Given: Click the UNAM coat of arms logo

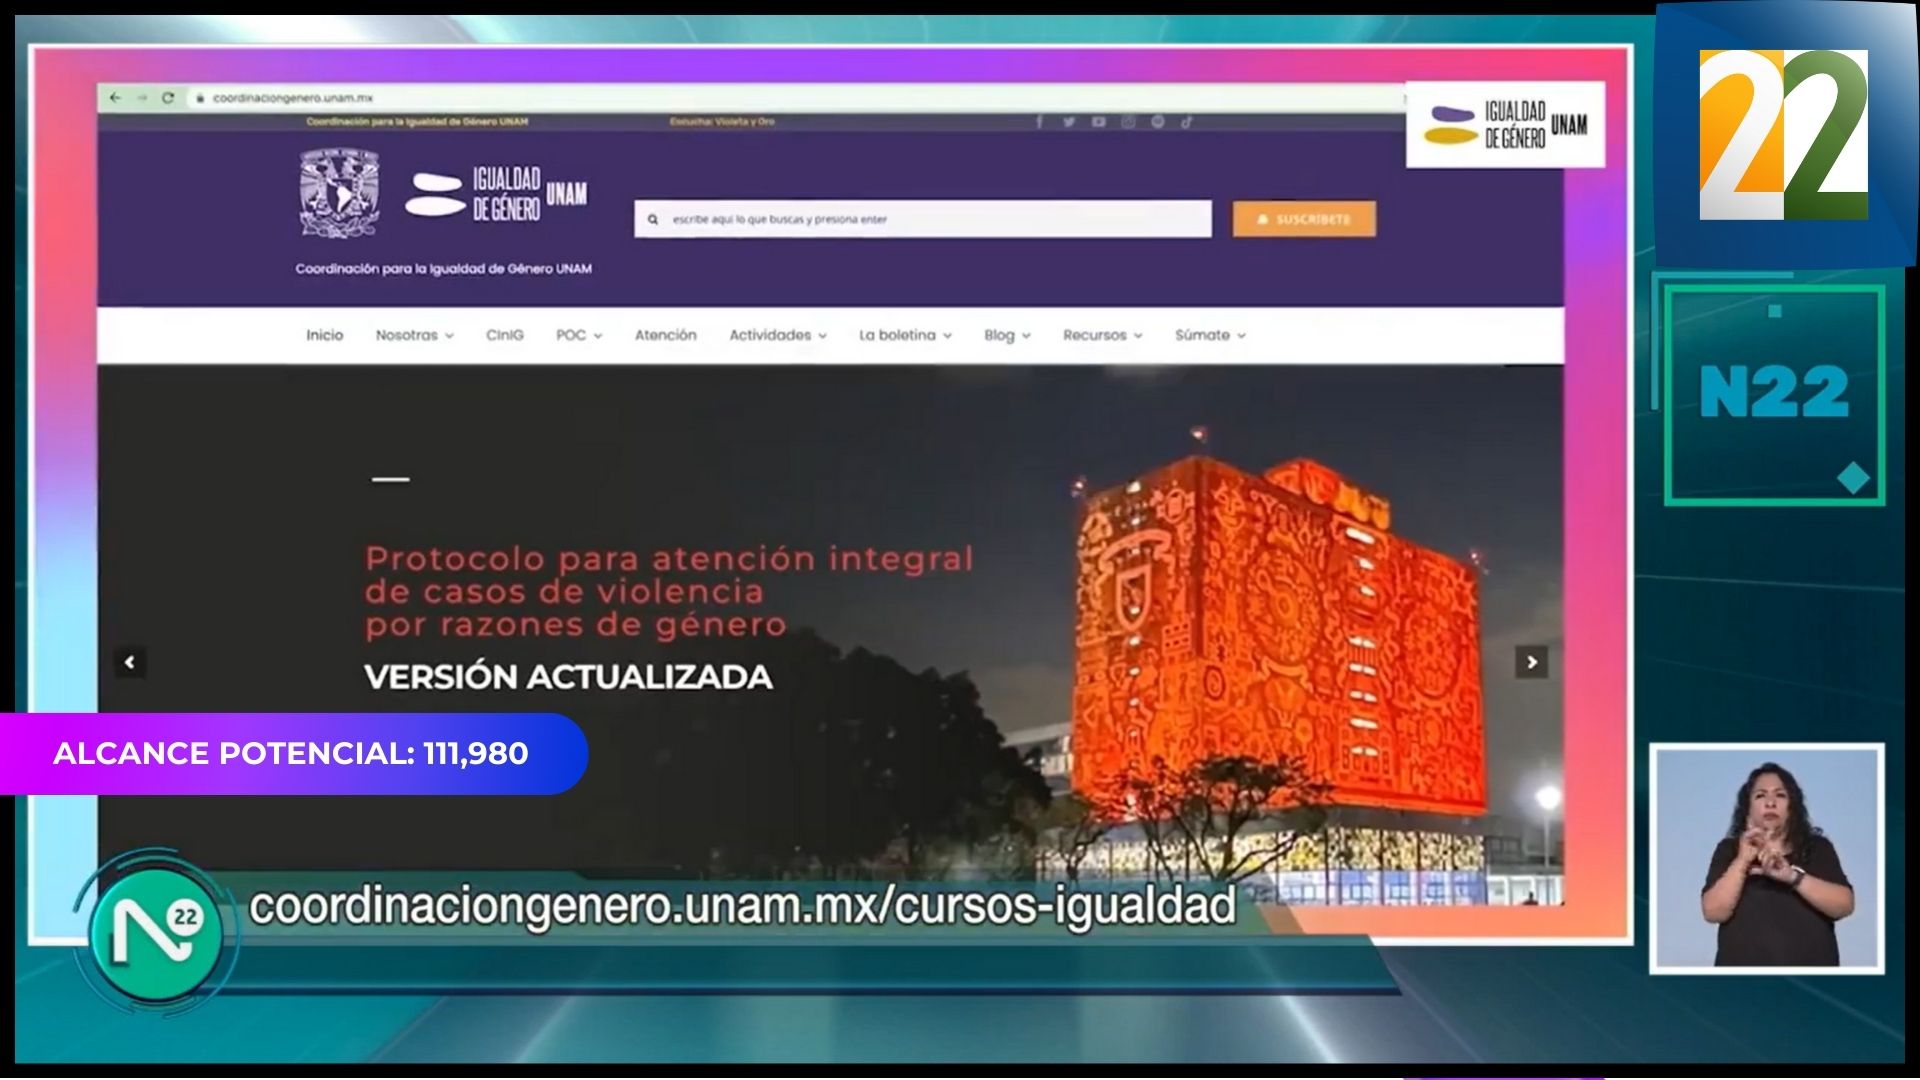Looking at the screenshot, I should click(x=340, y=194).
